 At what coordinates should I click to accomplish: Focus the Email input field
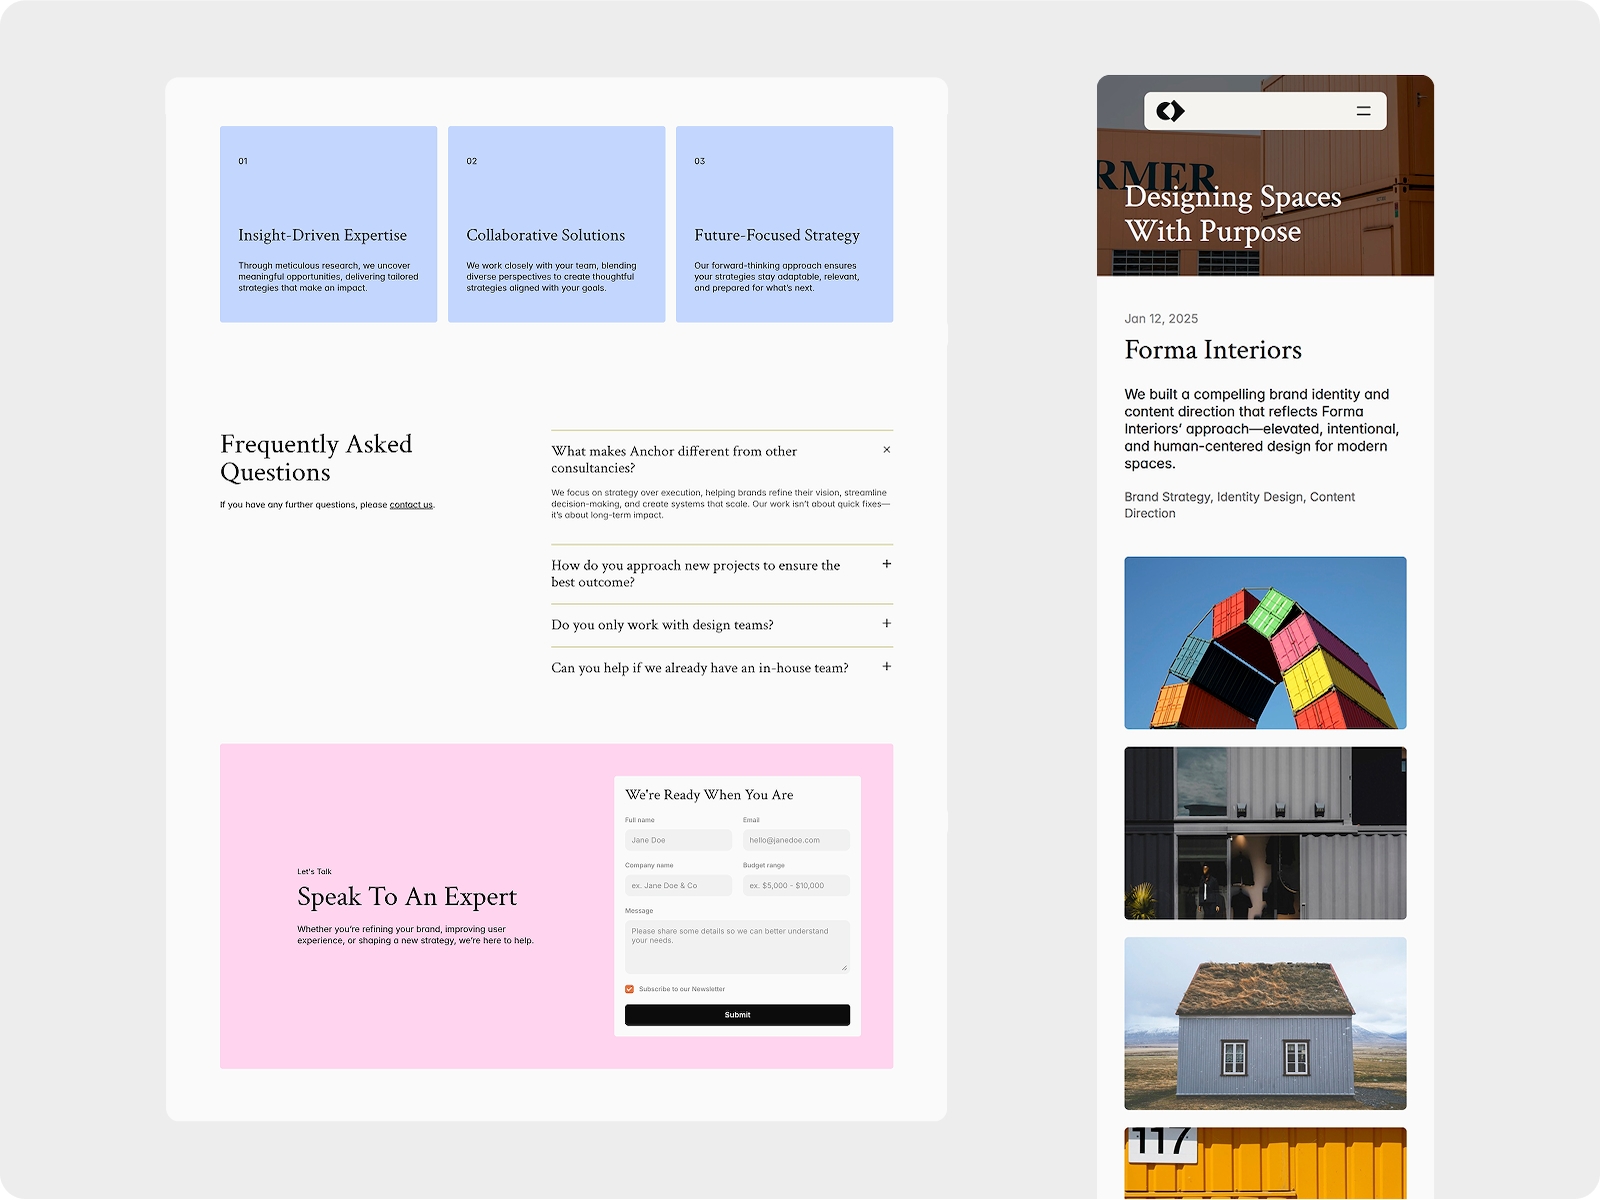pyautogui.click(x=796, y=840)
